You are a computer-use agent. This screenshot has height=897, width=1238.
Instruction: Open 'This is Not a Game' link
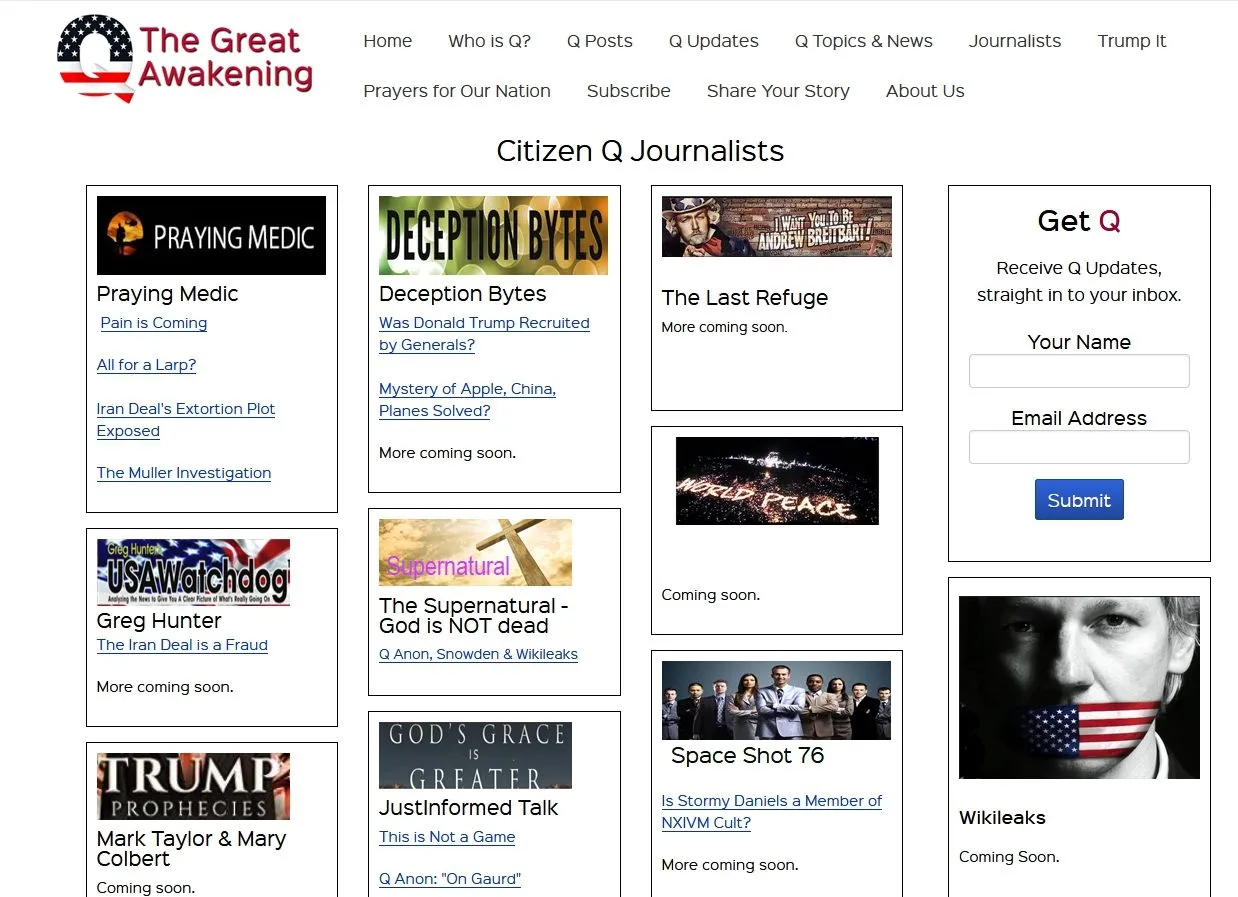447,837
